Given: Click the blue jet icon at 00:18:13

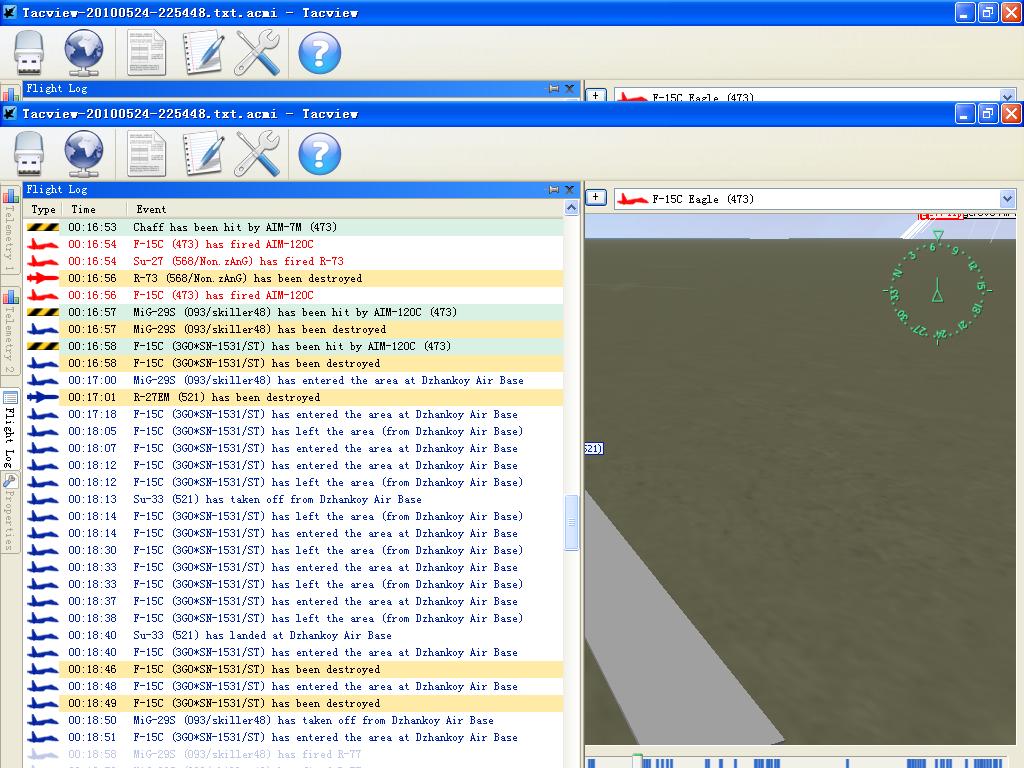Looking at the screenshot, I should coord(42,499).
